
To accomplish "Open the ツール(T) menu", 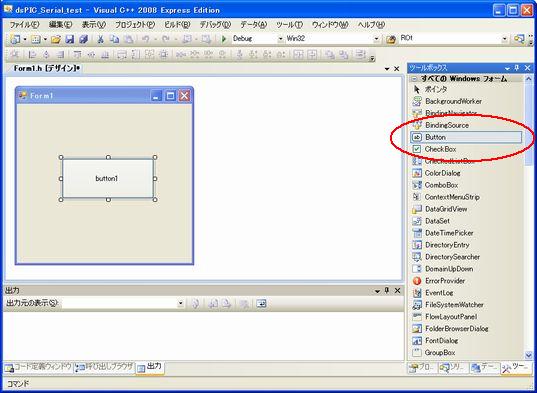I will [289, 25].
